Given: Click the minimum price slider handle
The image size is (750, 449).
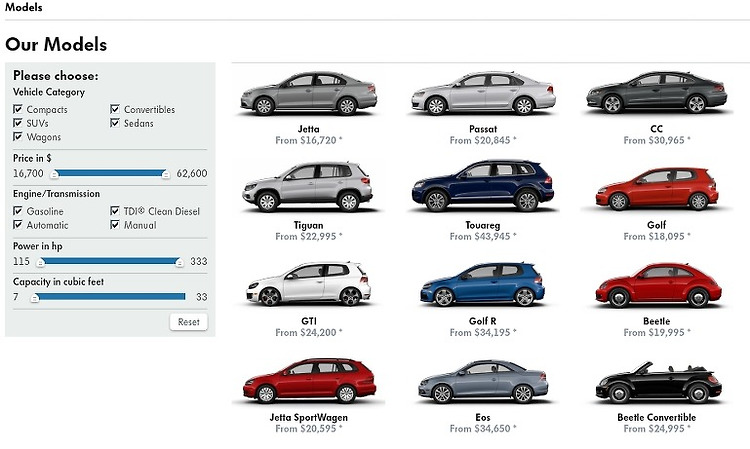Looking at the screenshot, I should pyautogui.click(x=55, y=175).
